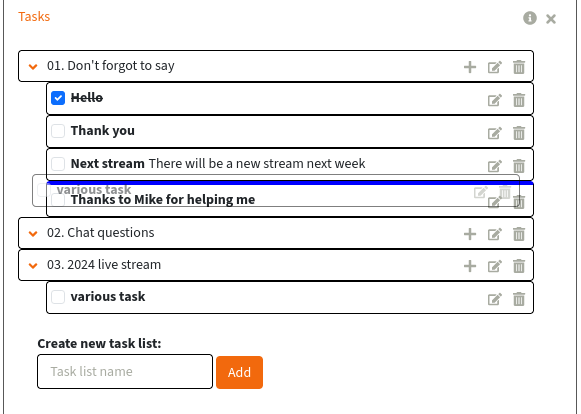Collapse the "01. Don't forgot to say" list

point(33,67)
